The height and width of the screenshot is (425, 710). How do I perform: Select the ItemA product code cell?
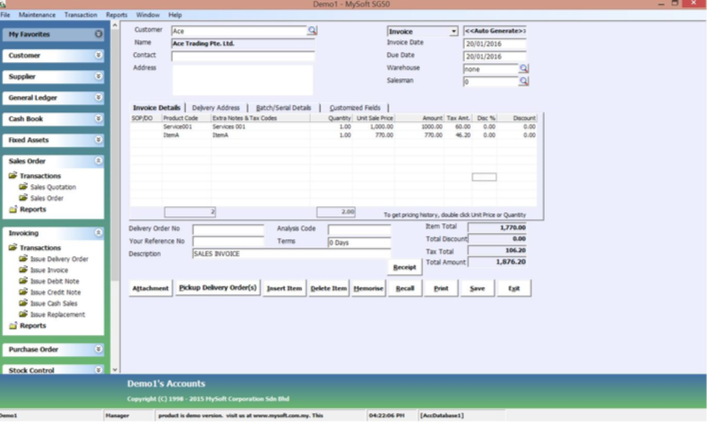coord(187,135)
